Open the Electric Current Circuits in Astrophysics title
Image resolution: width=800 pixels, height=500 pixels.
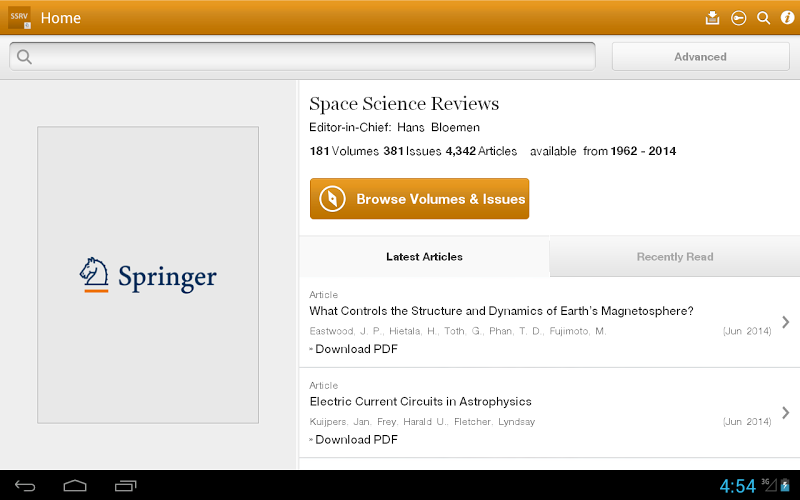point(420,401)
